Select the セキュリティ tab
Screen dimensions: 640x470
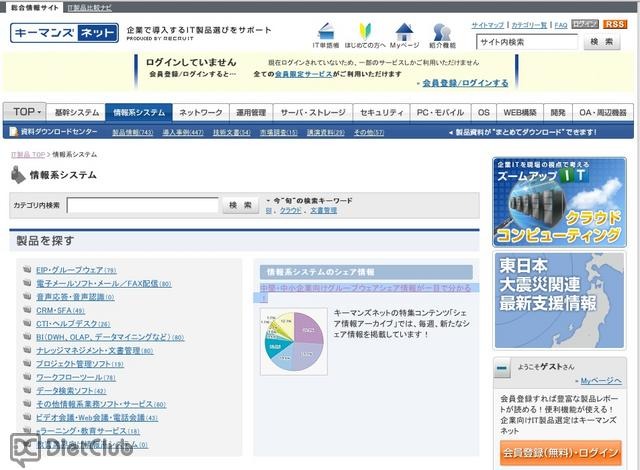[382, 113]
